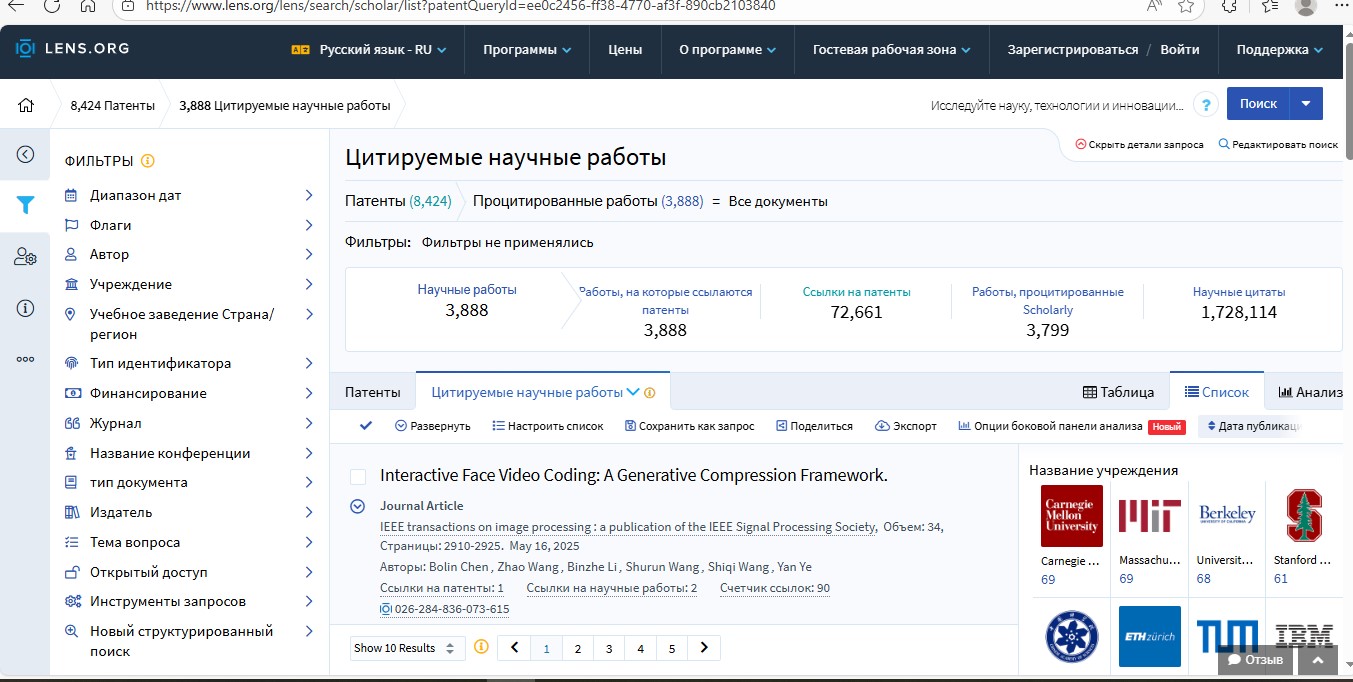Open the IEEE transactions on image processing link

coord(628,527)
